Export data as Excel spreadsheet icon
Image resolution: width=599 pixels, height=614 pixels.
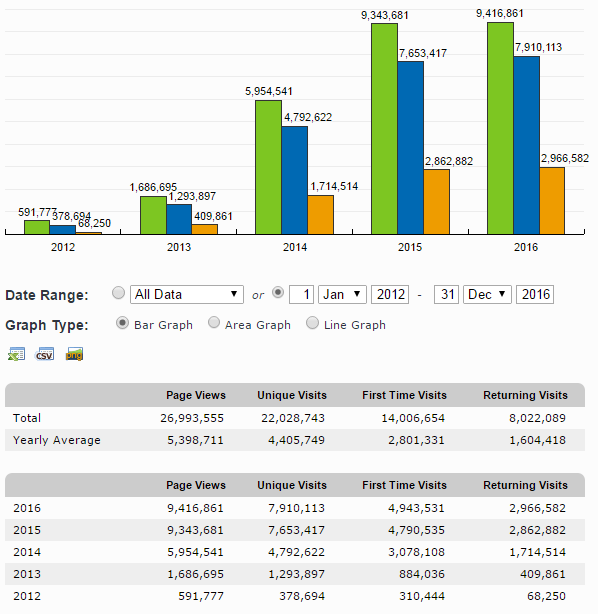click(16, 354)
